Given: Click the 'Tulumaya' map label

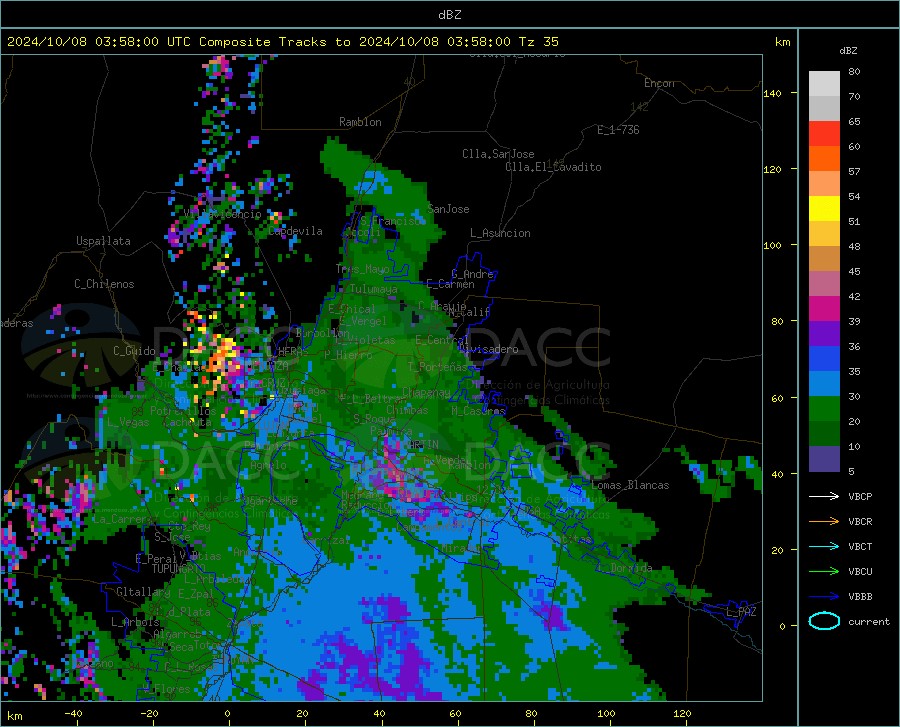Looking at the screenshot, I should pyautogui.click(x=373, y=289).
